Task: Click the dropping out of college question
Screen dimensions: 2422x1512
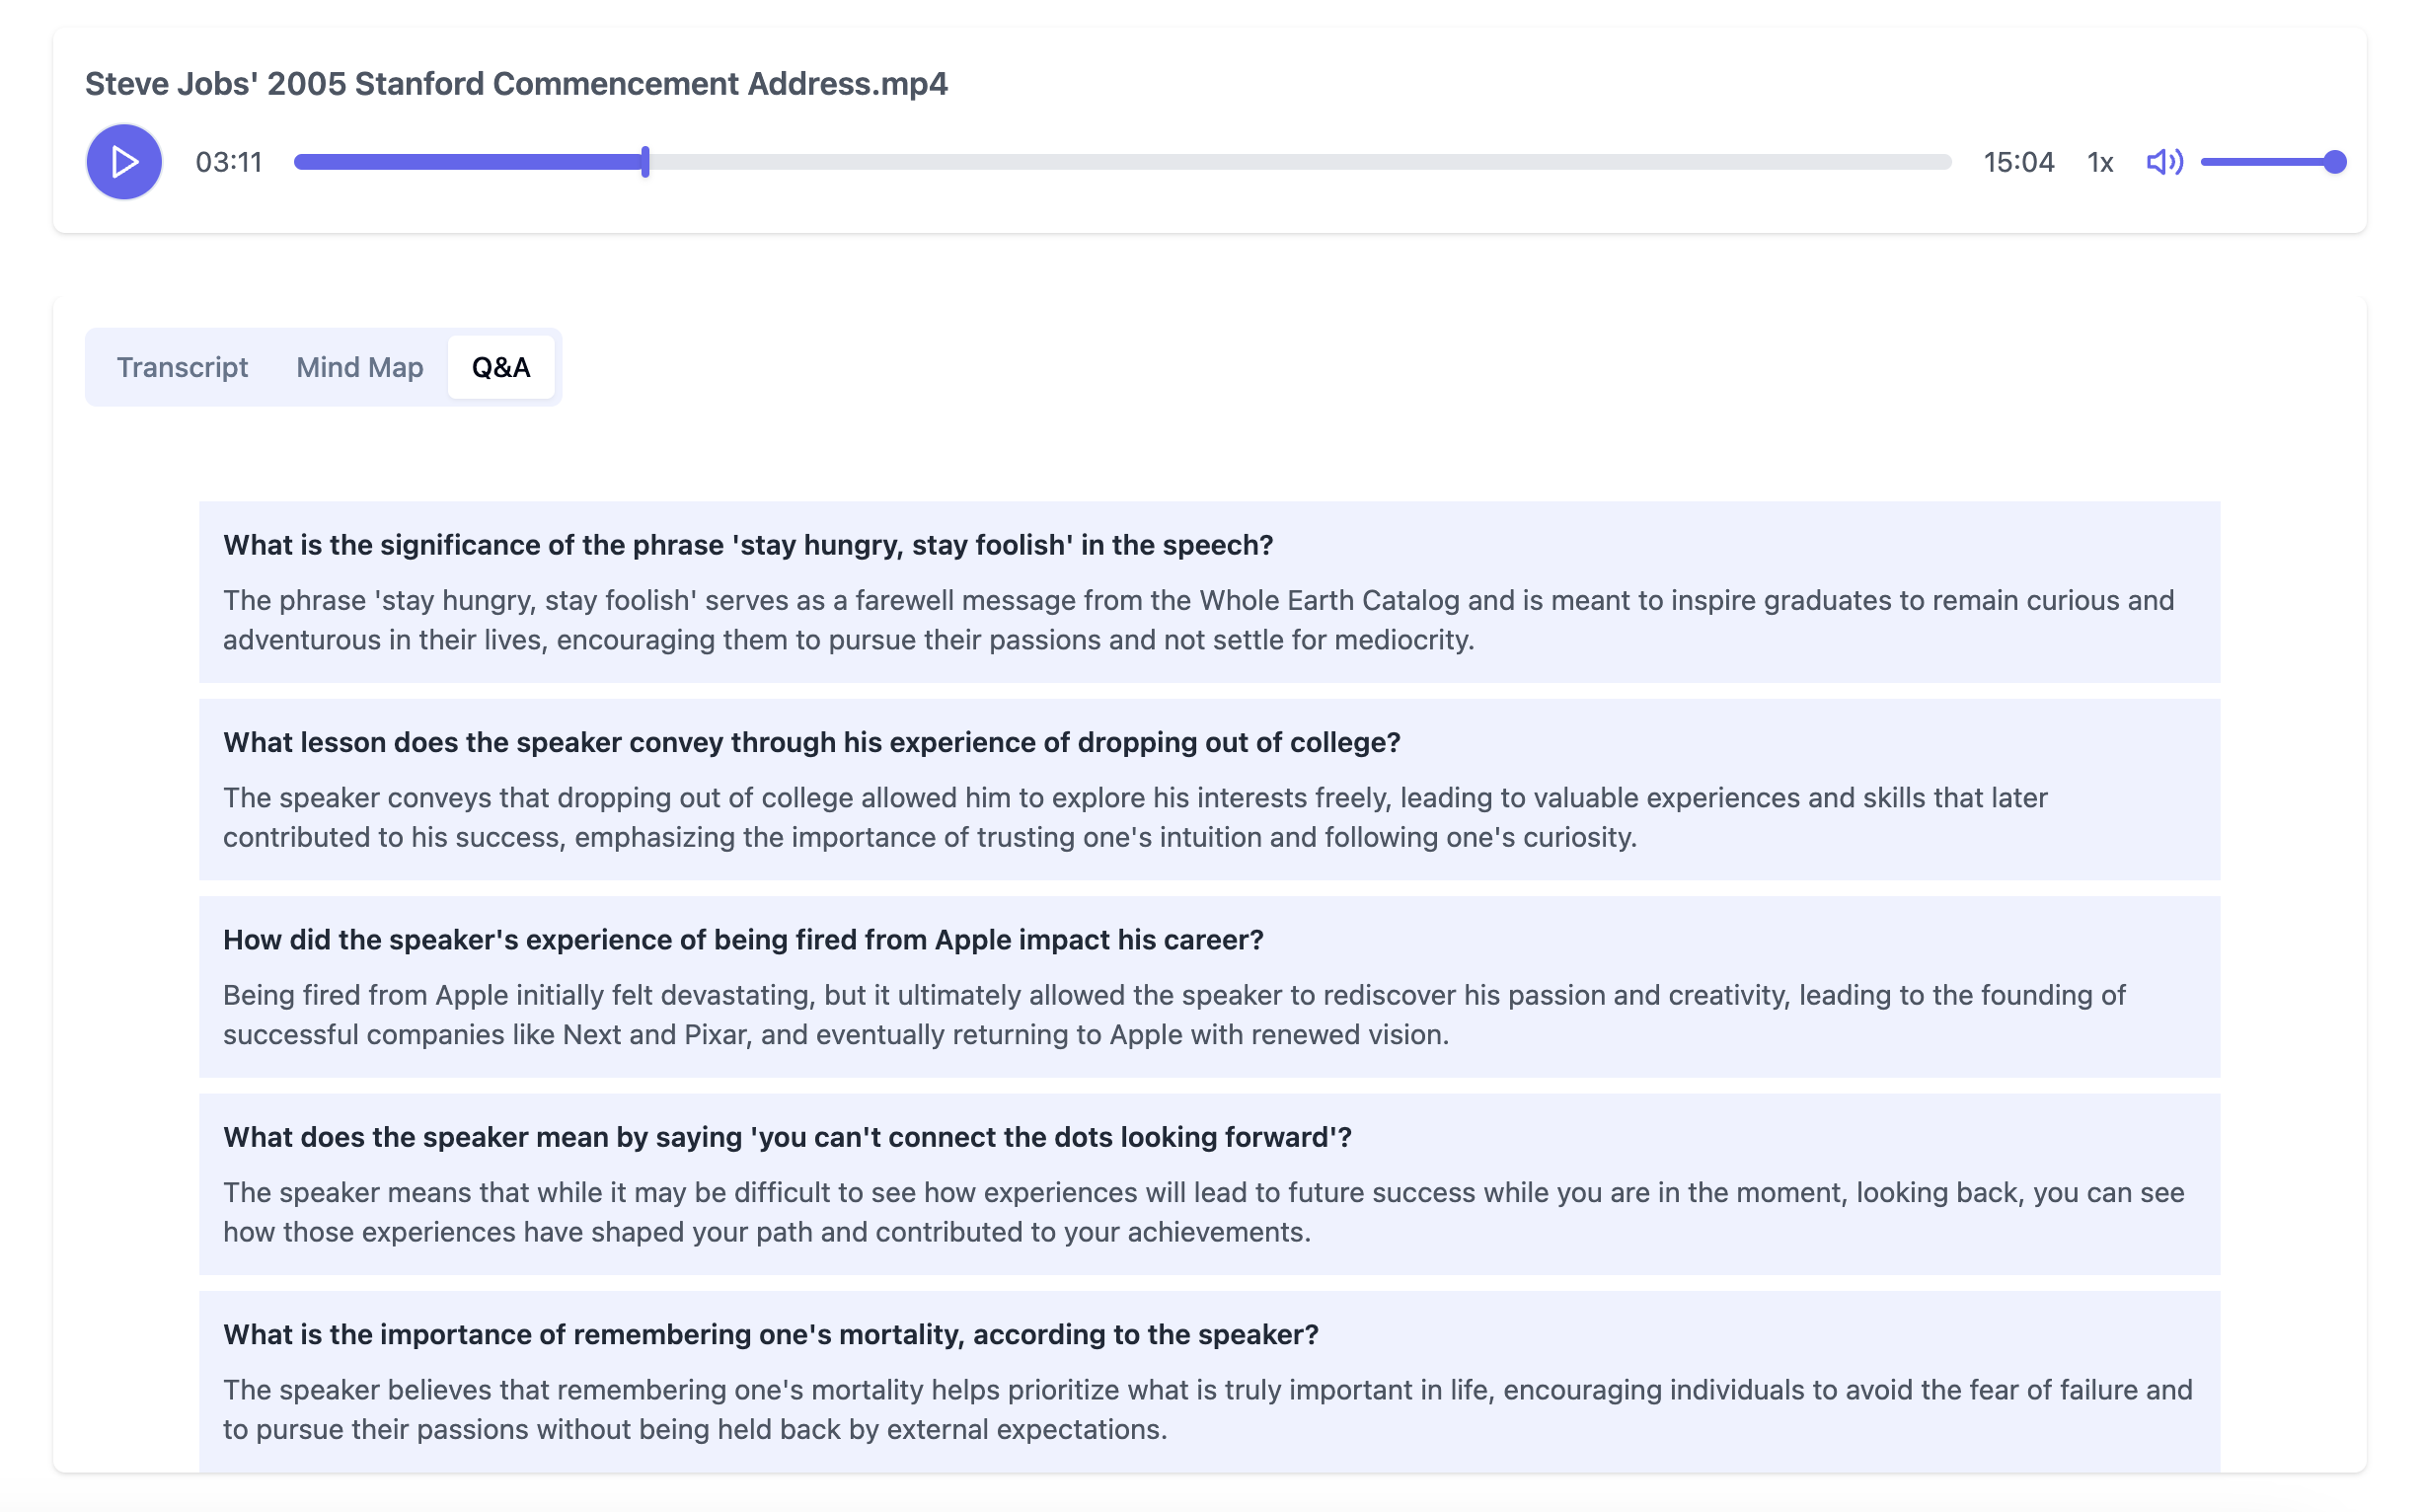Action: [x=811, y=742]
